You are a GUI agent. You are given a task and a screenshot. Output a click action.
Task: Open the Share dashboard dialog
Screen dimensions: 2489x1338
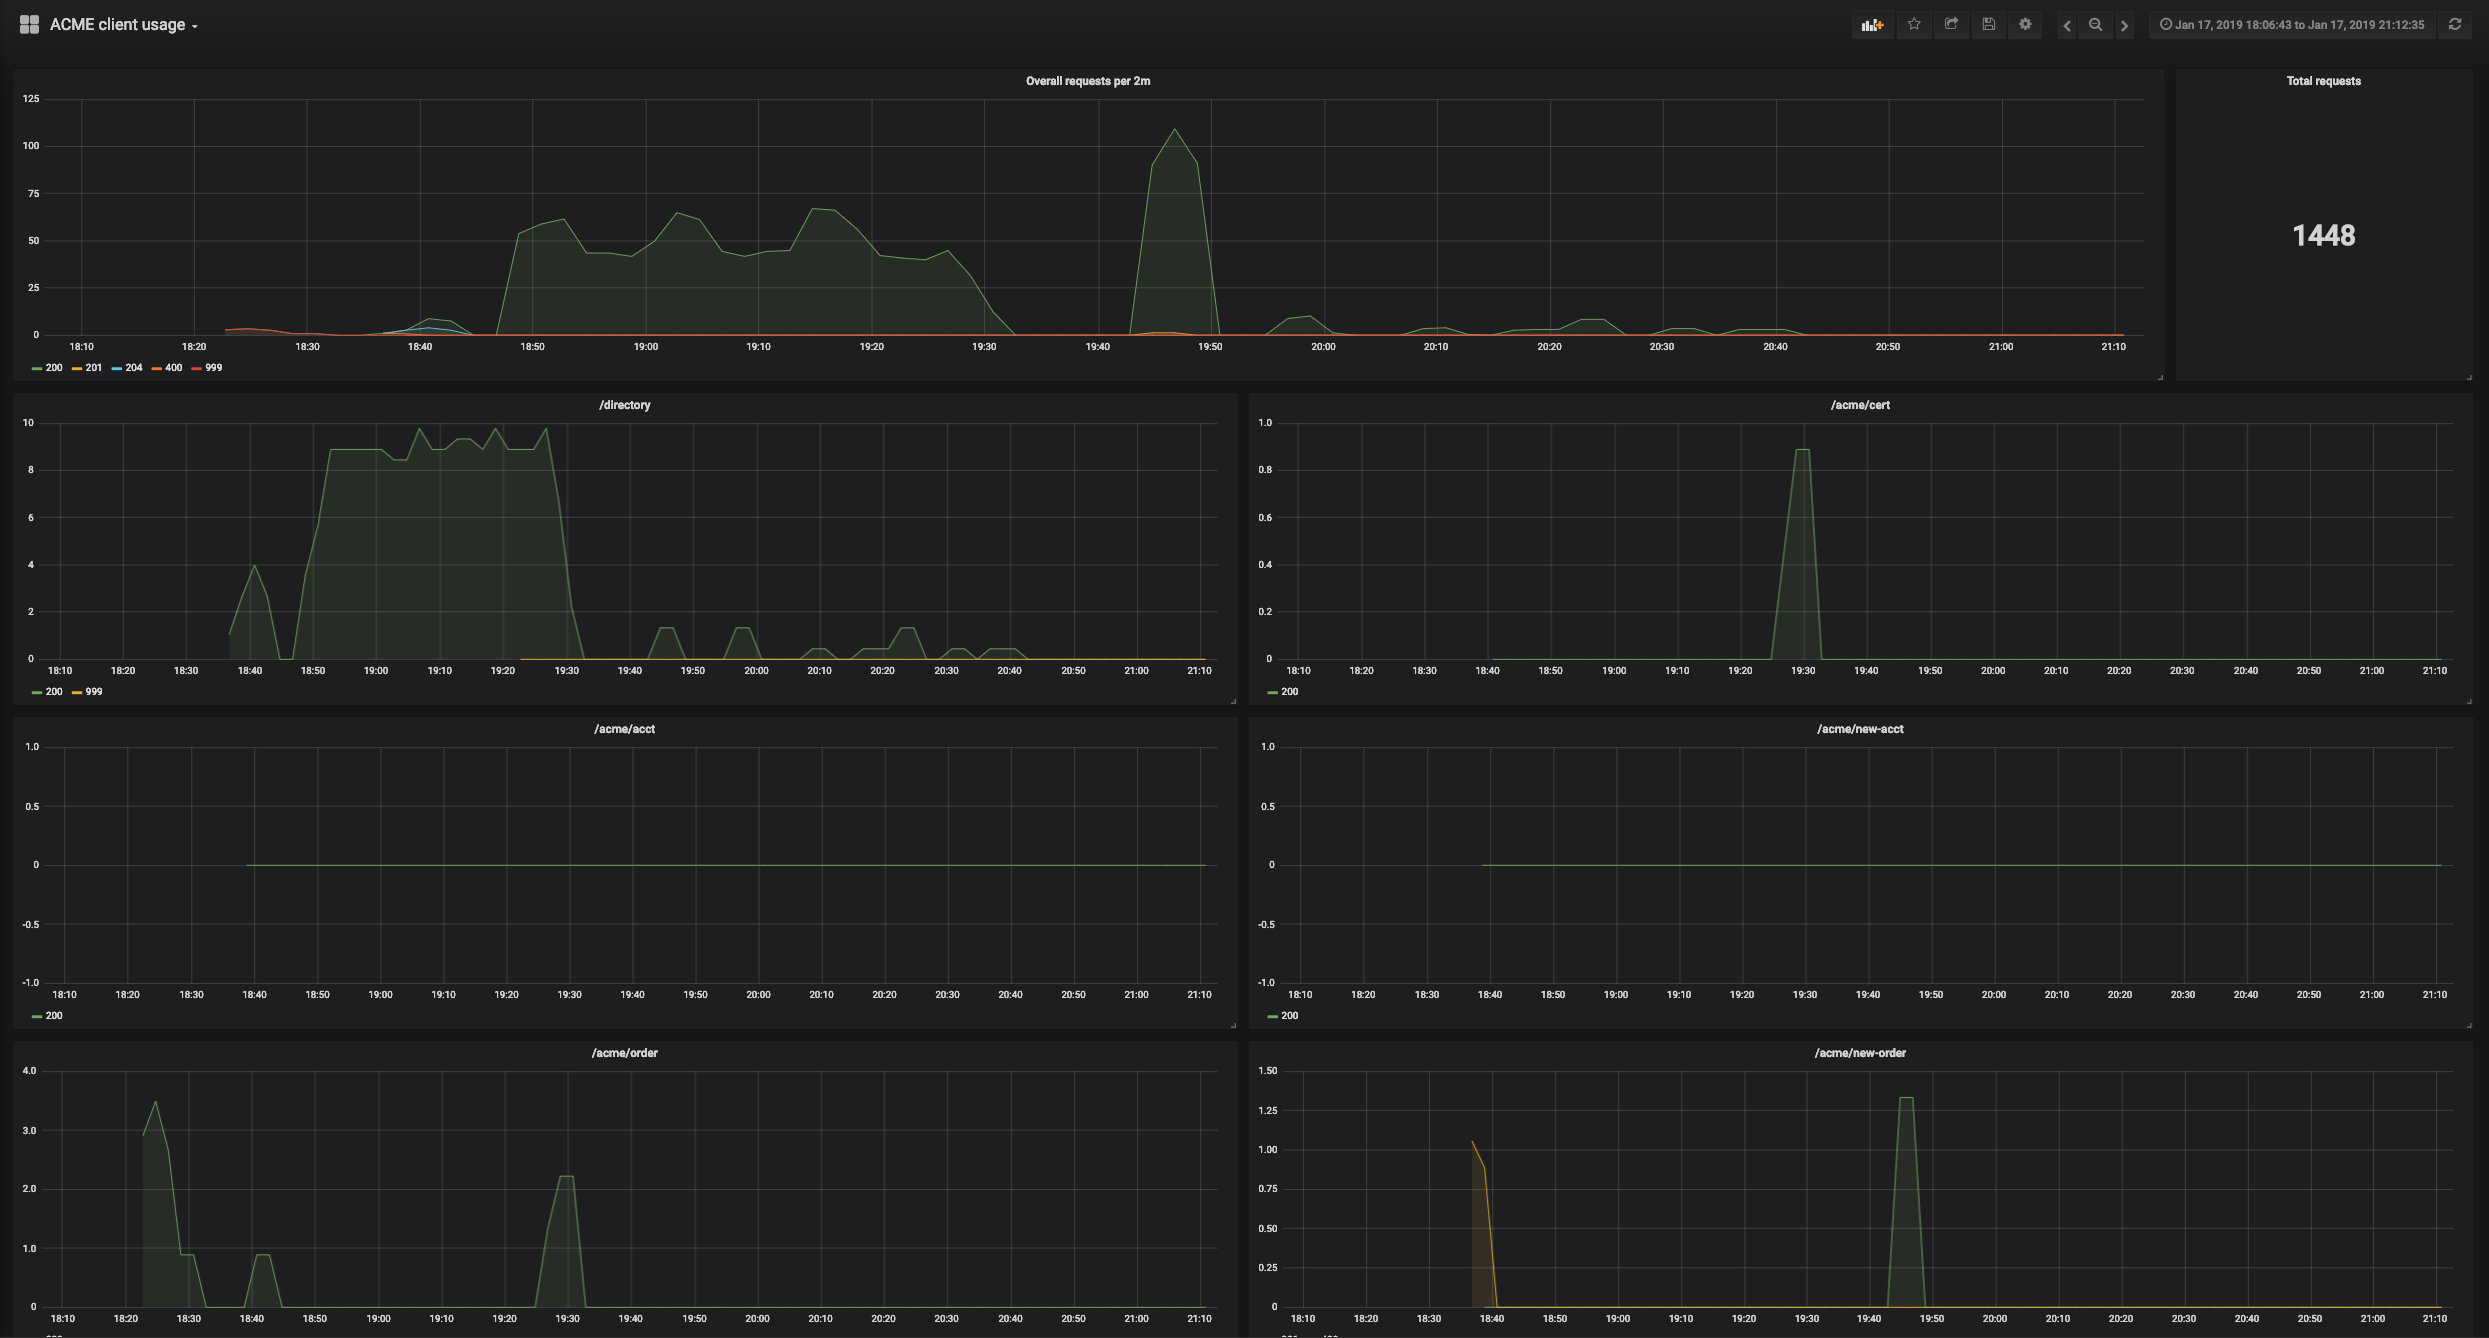pyautogui.click(x=1951, y=24)
